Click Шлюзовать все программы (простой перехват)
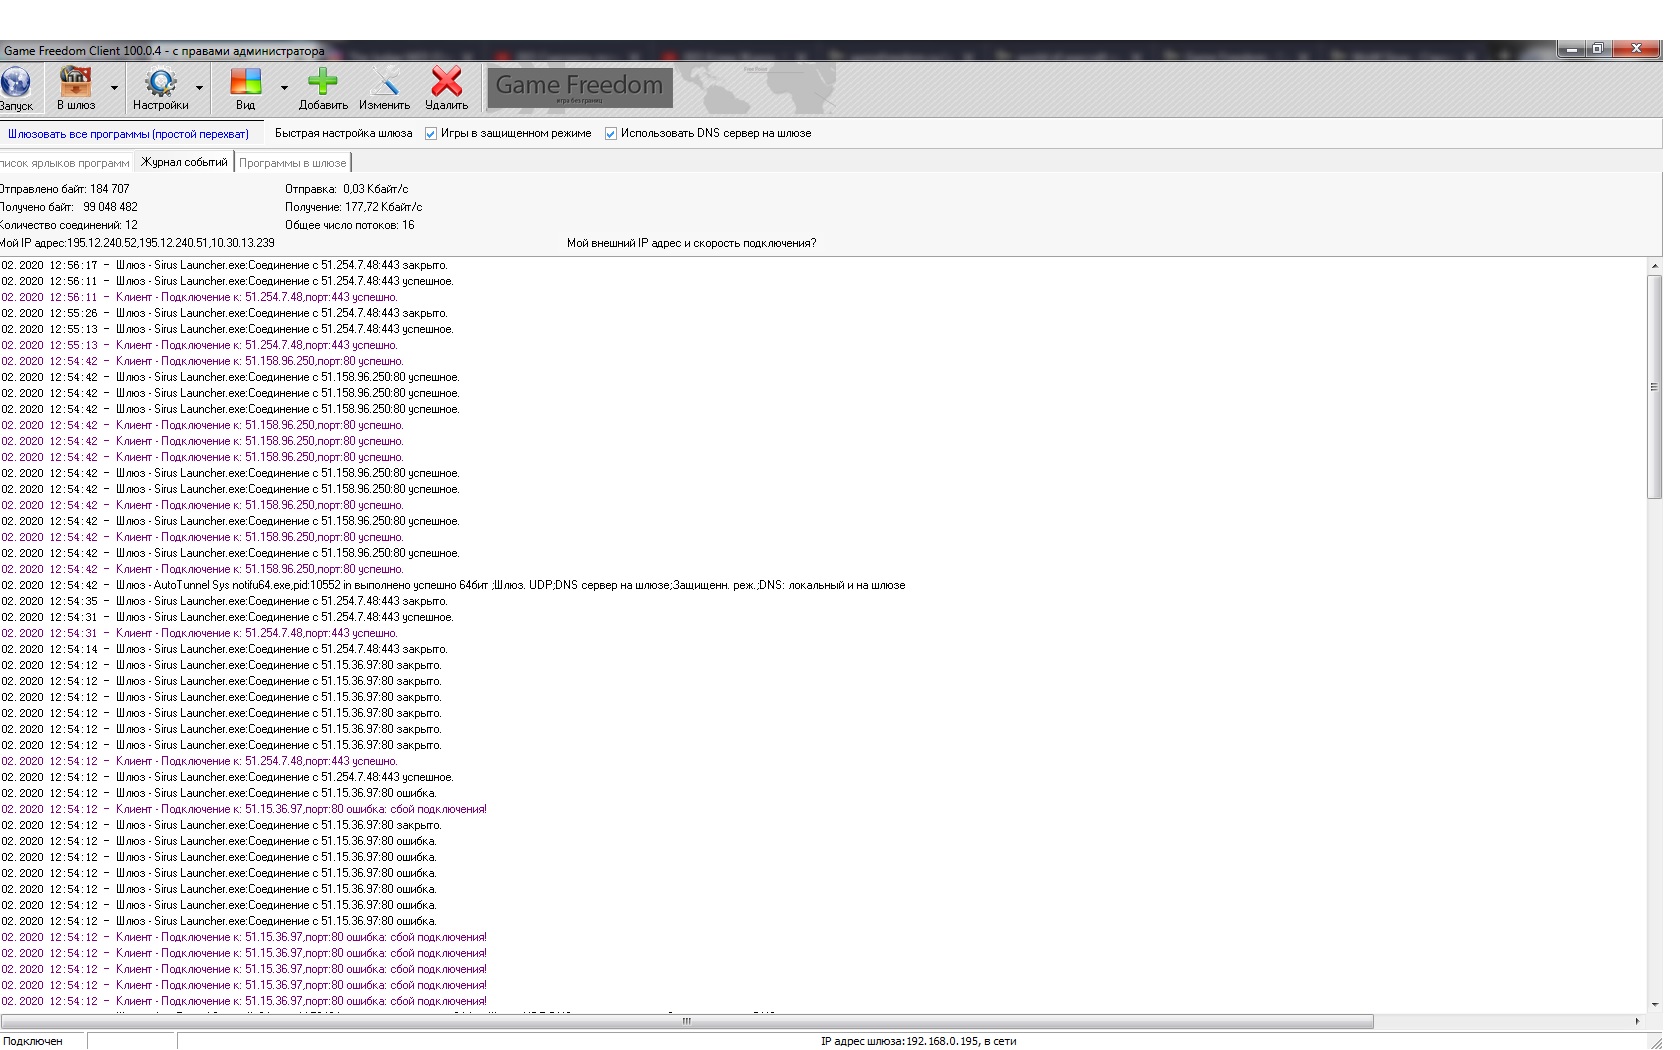This screenshot has width=1680, height=1050. tap(128, 134)
